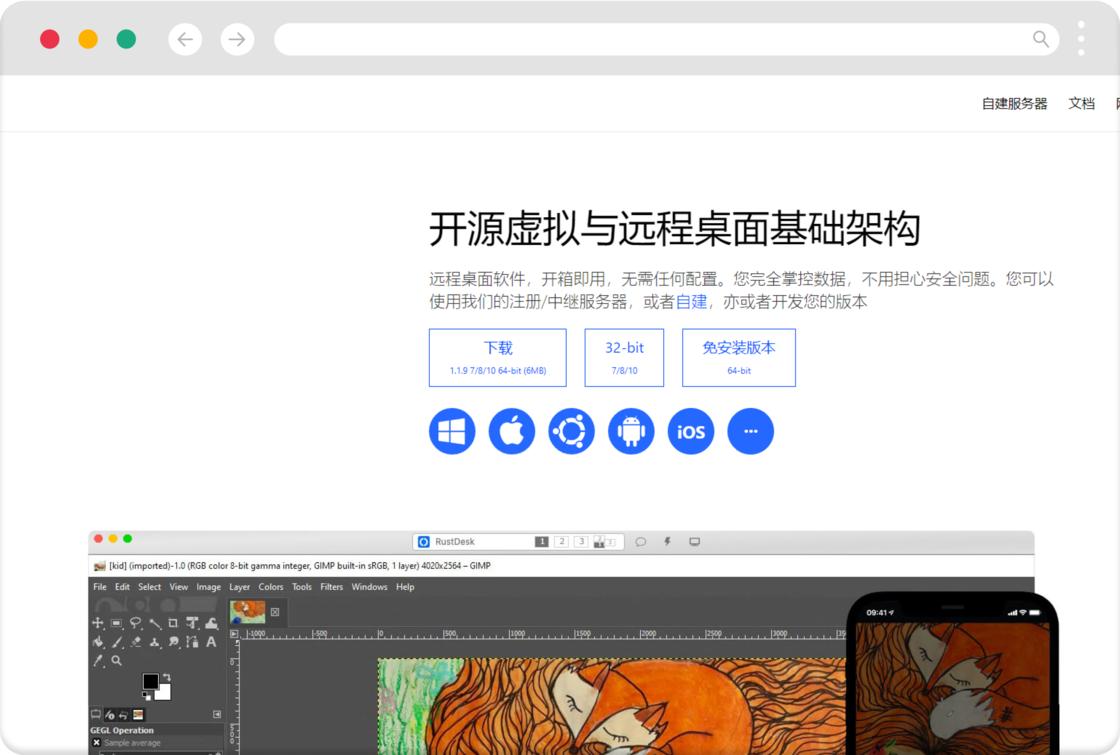Open the Apple macOS download option
1120x755 pixels.
click(x=511, y=430)
